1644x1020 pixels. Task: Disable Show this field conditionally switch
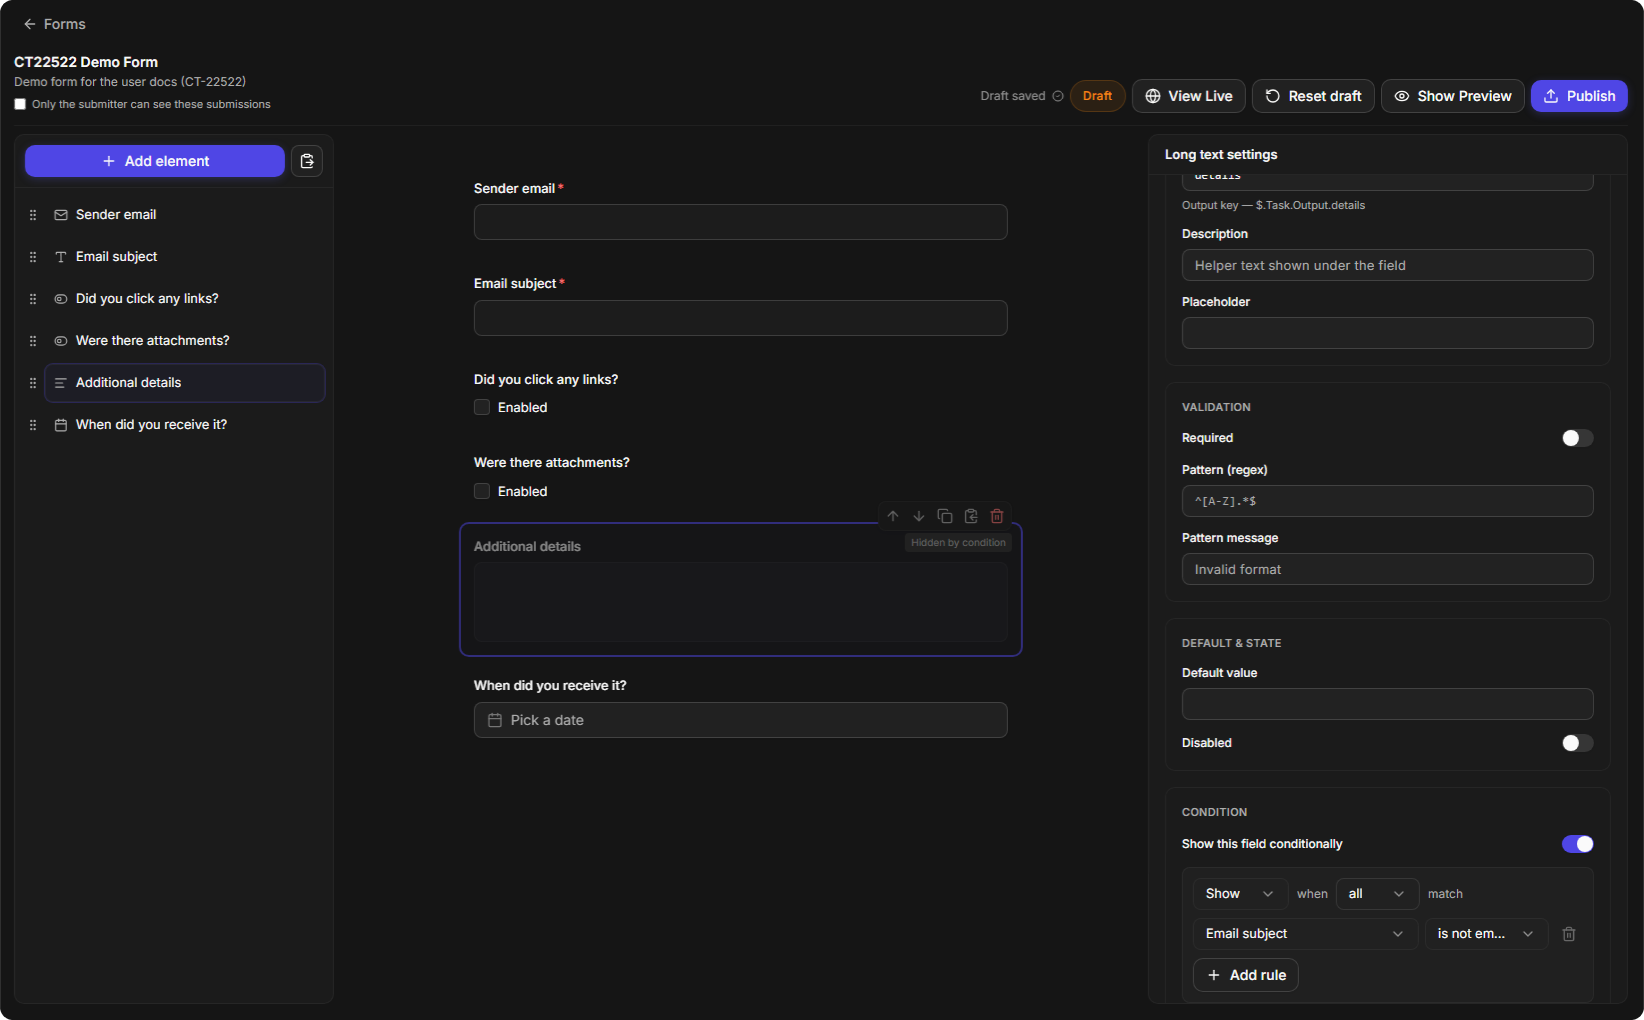point(1577,844)
